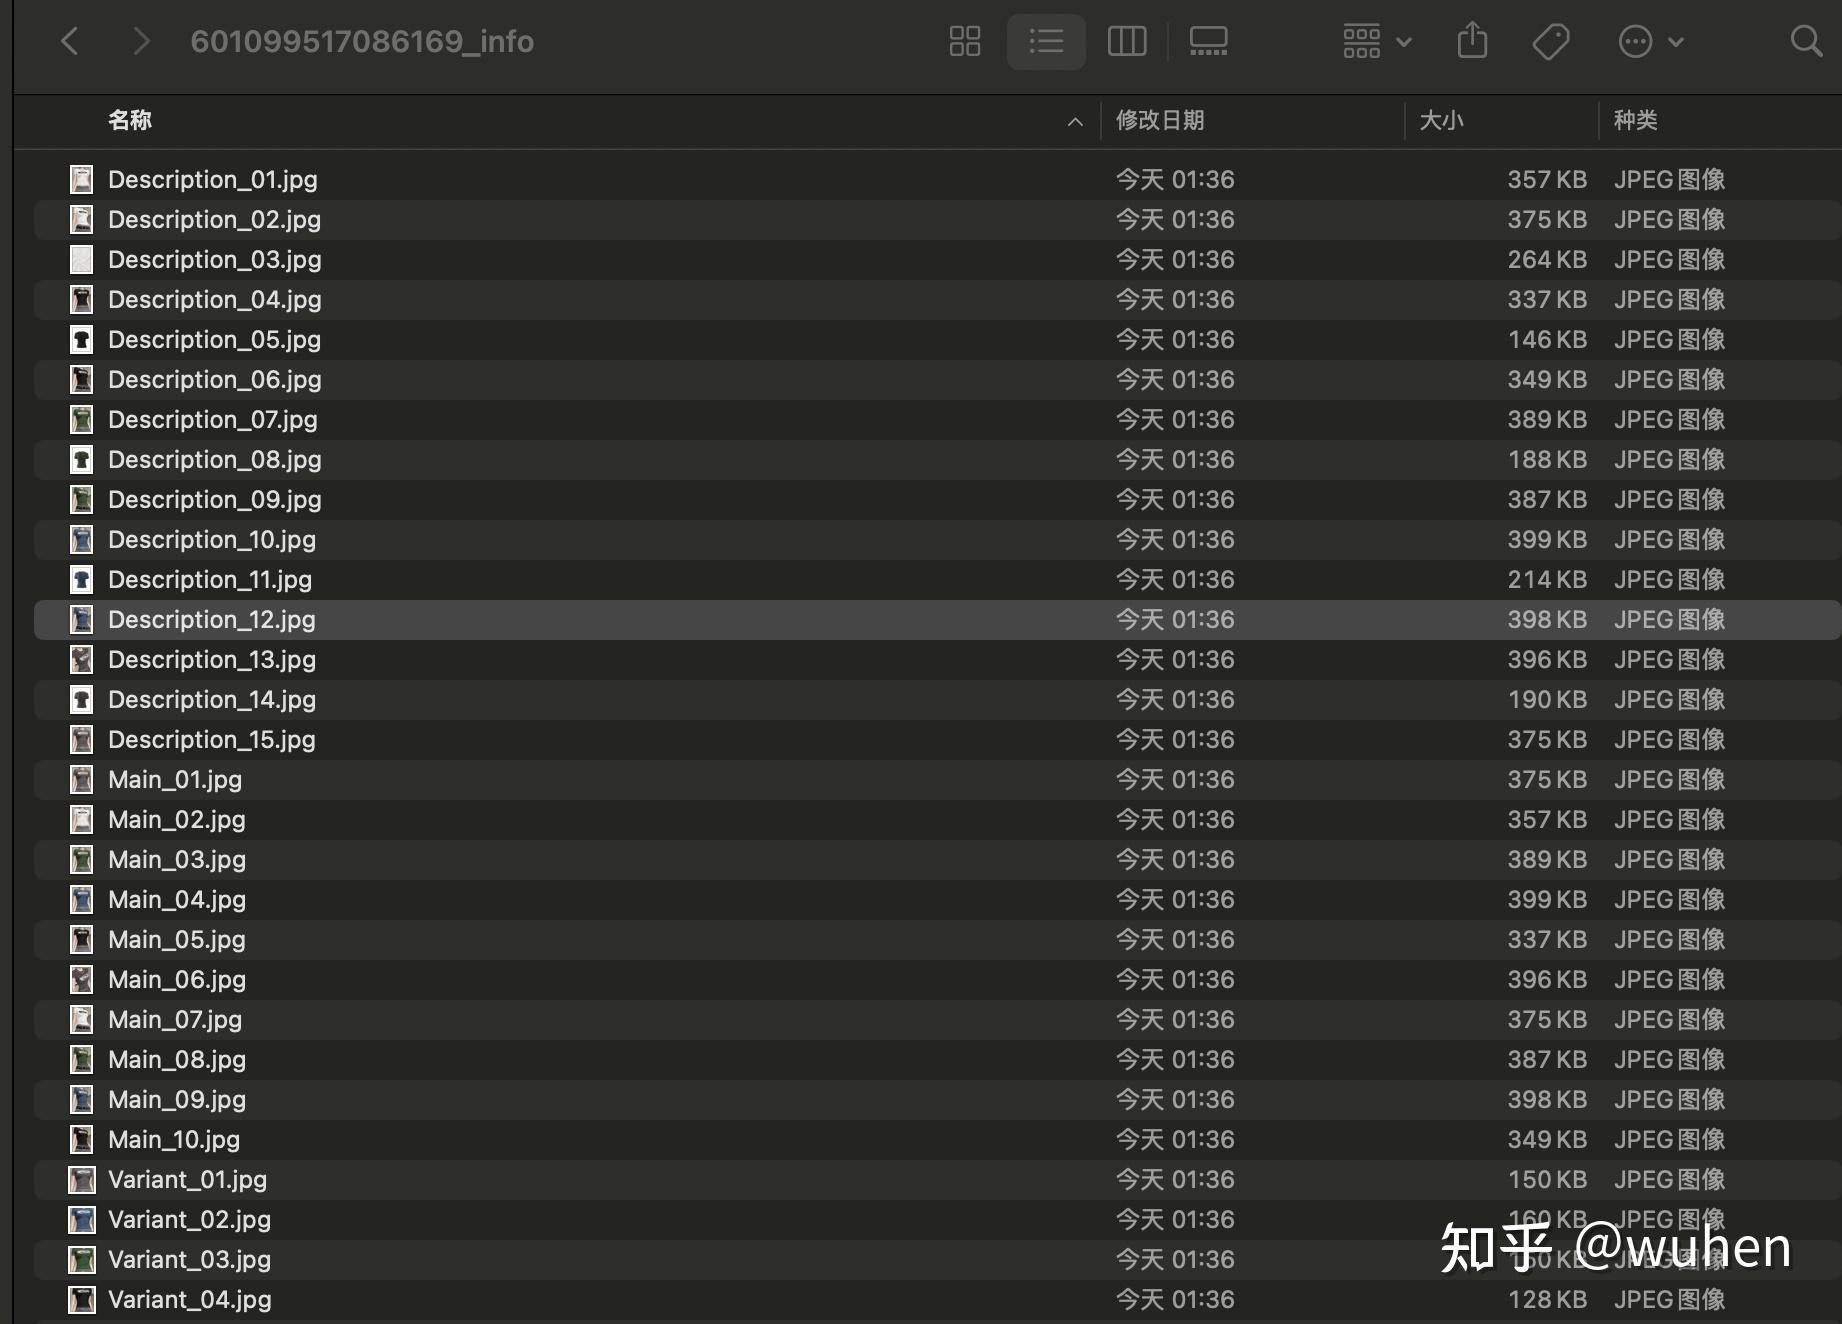
Task: Click the forward navigation arrow
Action: (x=141, y=41)
